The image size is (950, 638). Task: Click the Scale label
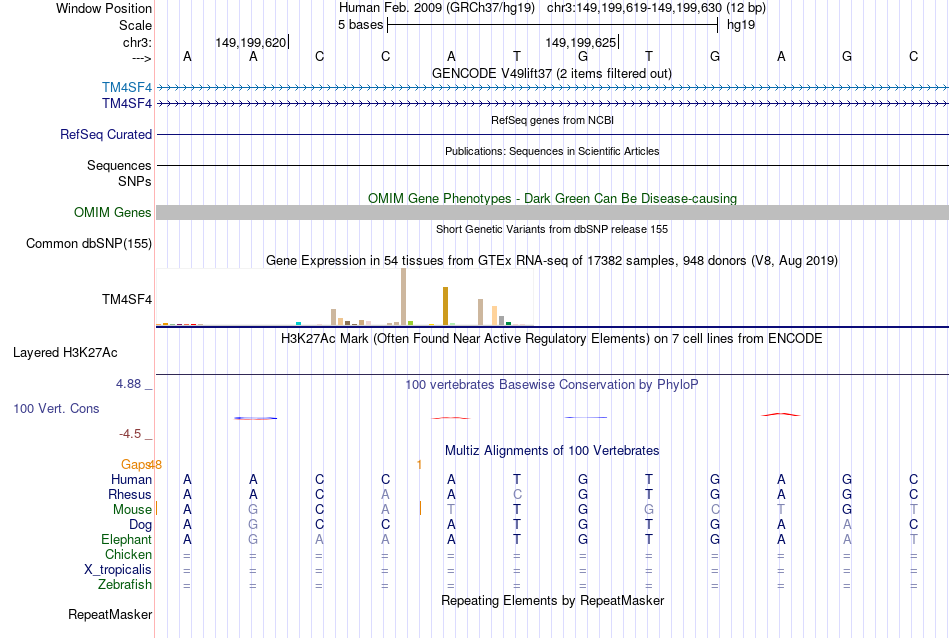coord(135,25)
